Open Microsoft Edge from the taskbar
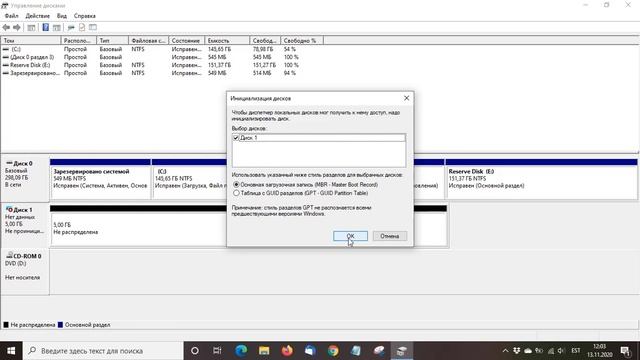 tap(241, 351)
